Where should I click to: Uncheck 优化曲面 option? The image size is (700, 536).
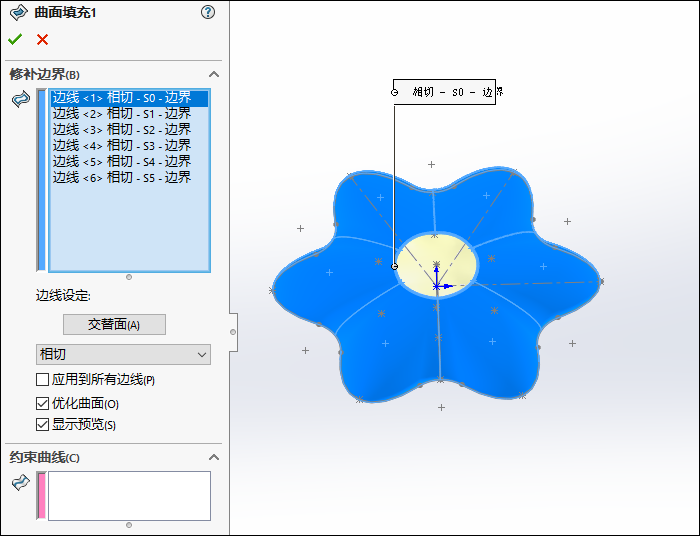pyautogui.click(x=42, y=403)
